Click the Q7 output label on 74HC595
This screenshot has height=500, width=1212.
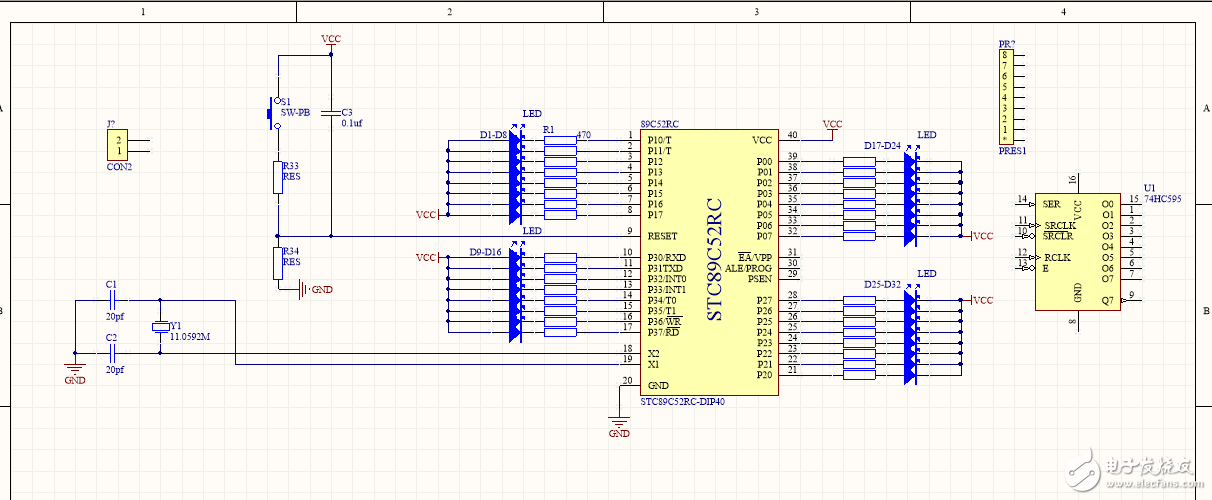(x=1107, y=300)
